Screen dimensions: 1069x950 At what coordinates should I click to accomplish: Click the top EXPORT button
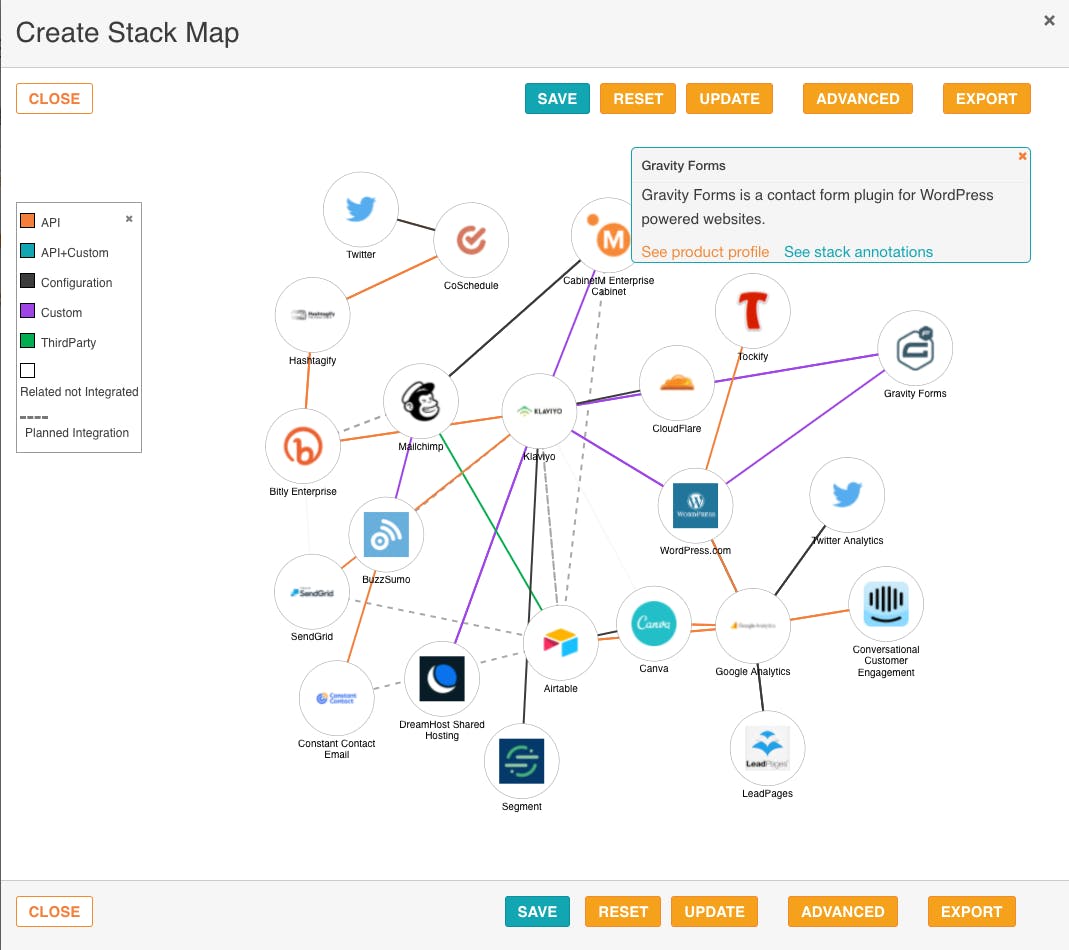(987, 98)
